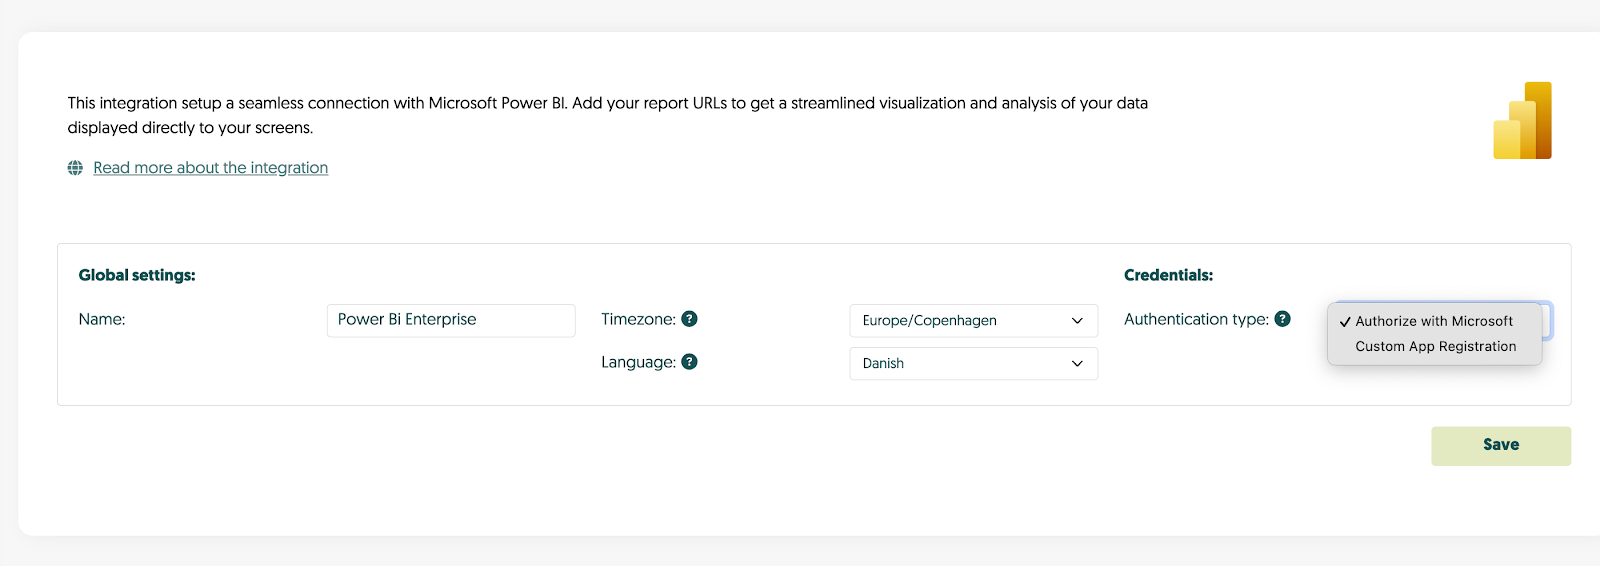1600x566 pixels.
Task: Click the Credentials heading
Action: [1168, 275]
